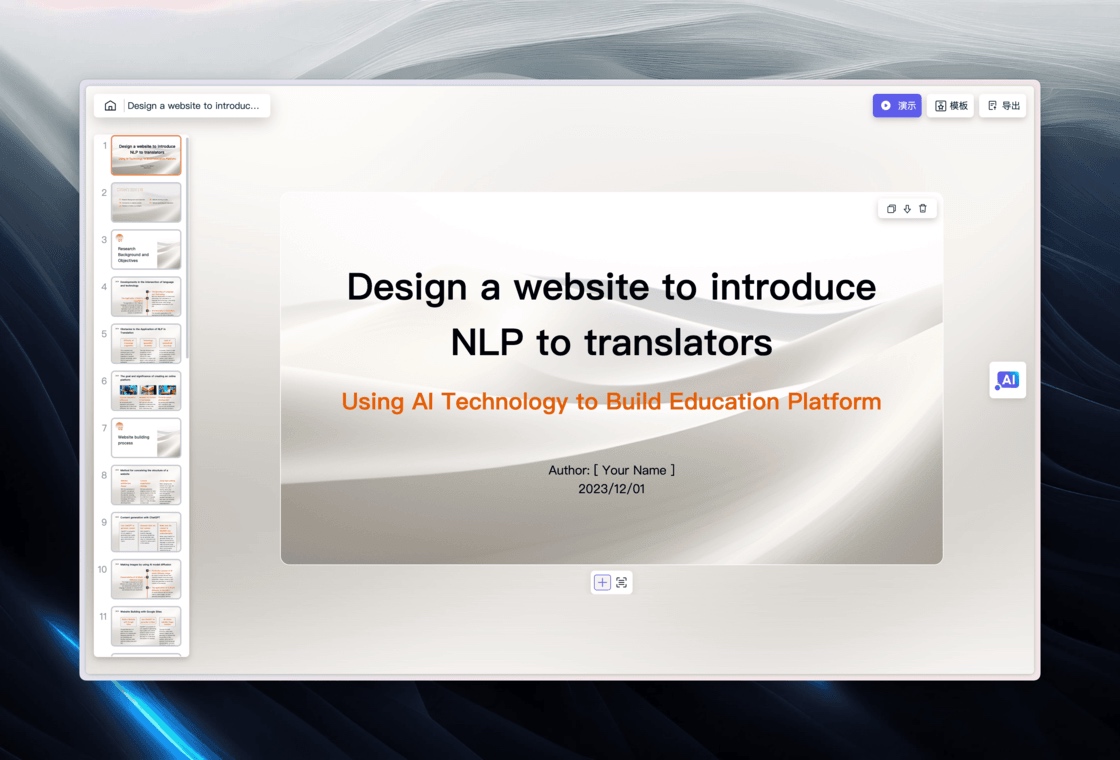1120x760 pixels.
Task: Click the text scan icon below slide
Action: (621, 583)
